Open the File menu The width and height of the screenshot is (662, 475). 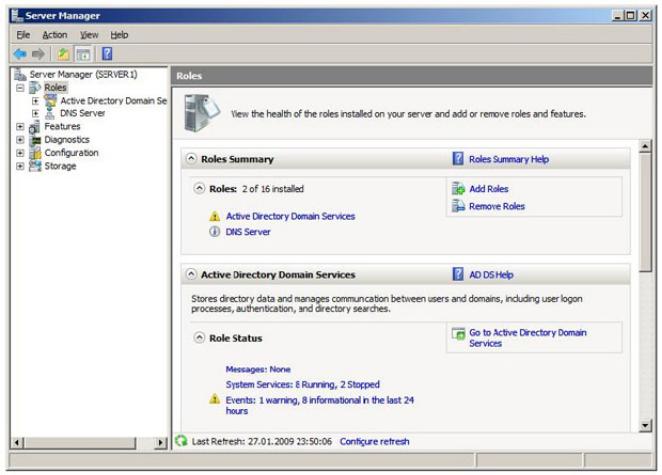[23, 35]
